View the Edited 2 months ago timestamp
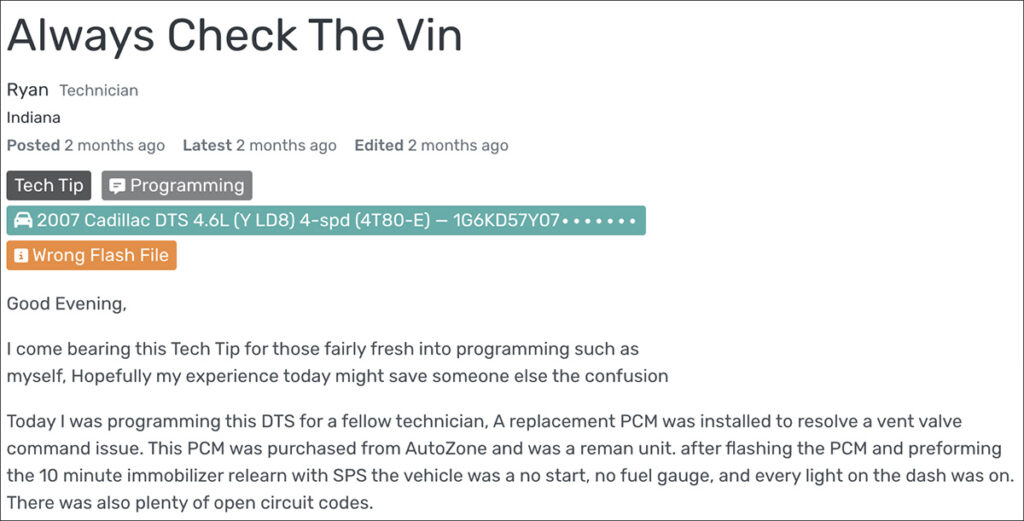The height and width of the screenshot is (521, 1024). pos(431,146)
